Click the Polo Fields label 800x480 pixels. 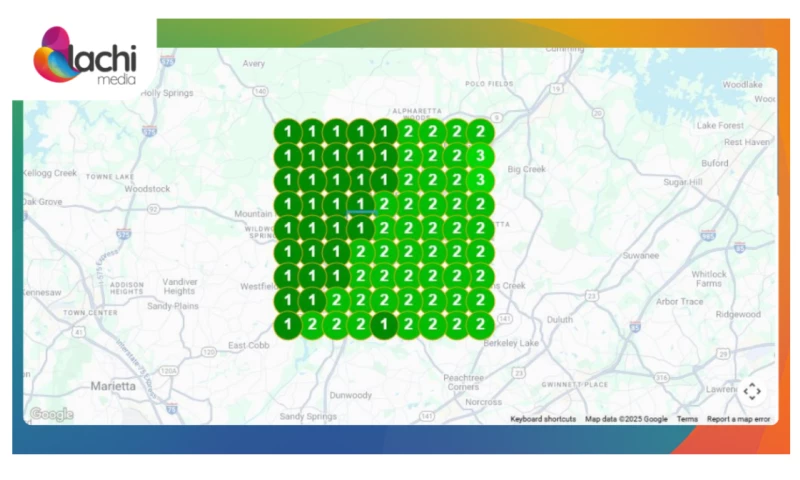click(489, 84)
